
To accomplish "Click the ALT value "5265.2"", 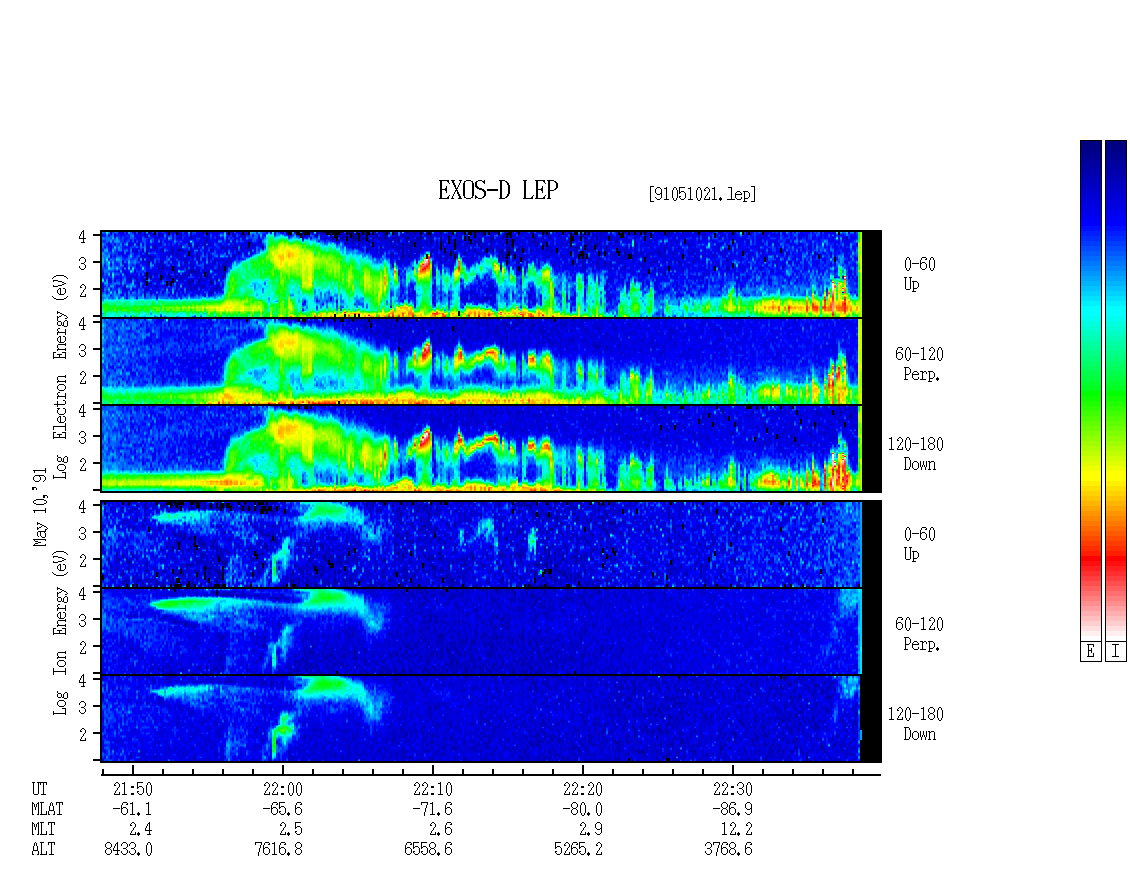I will click(x=578, y=850).
